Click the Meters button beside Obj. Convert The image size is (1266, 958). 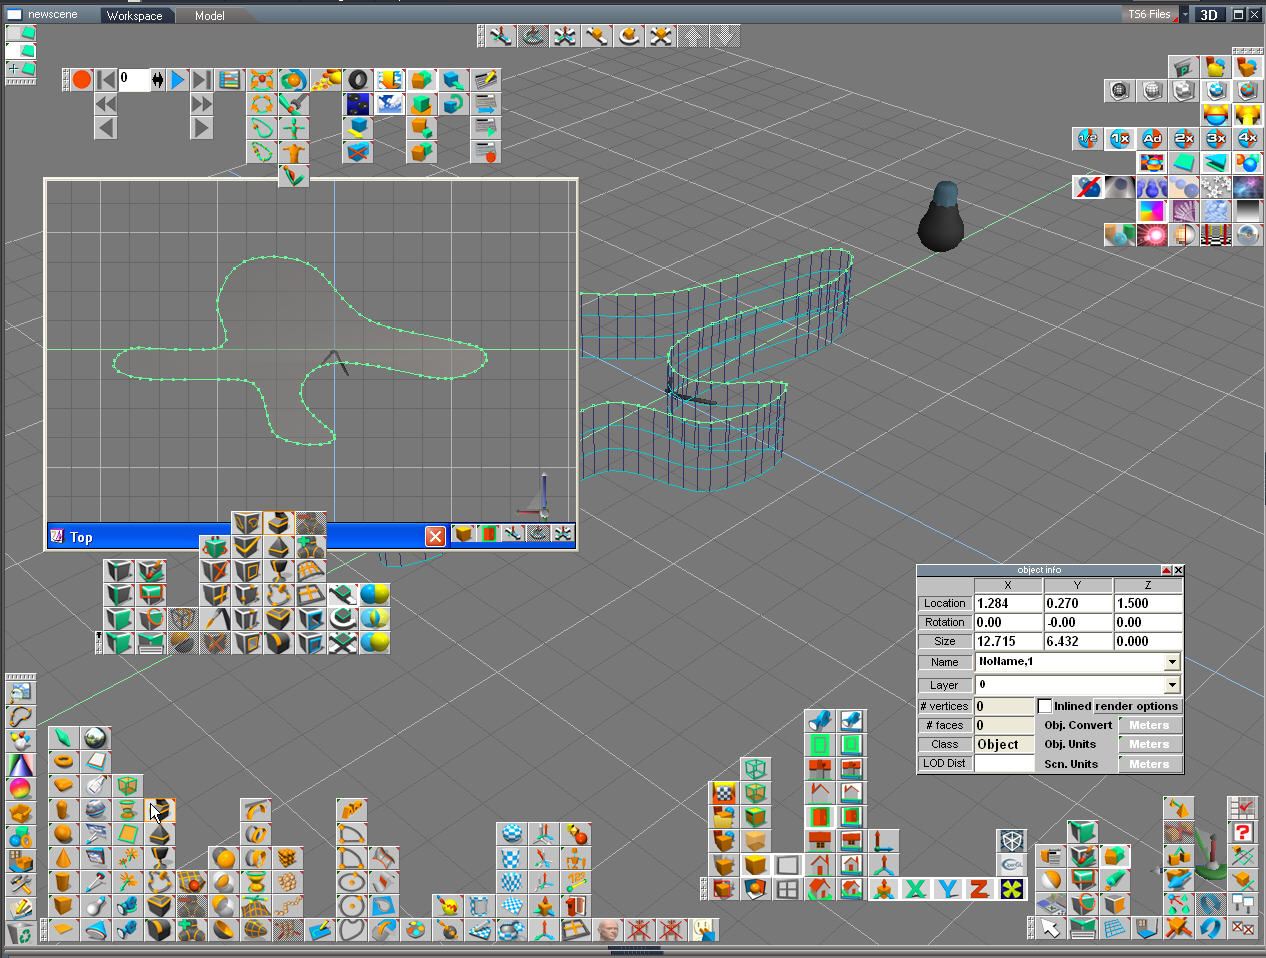click(x=1149, y=726)
